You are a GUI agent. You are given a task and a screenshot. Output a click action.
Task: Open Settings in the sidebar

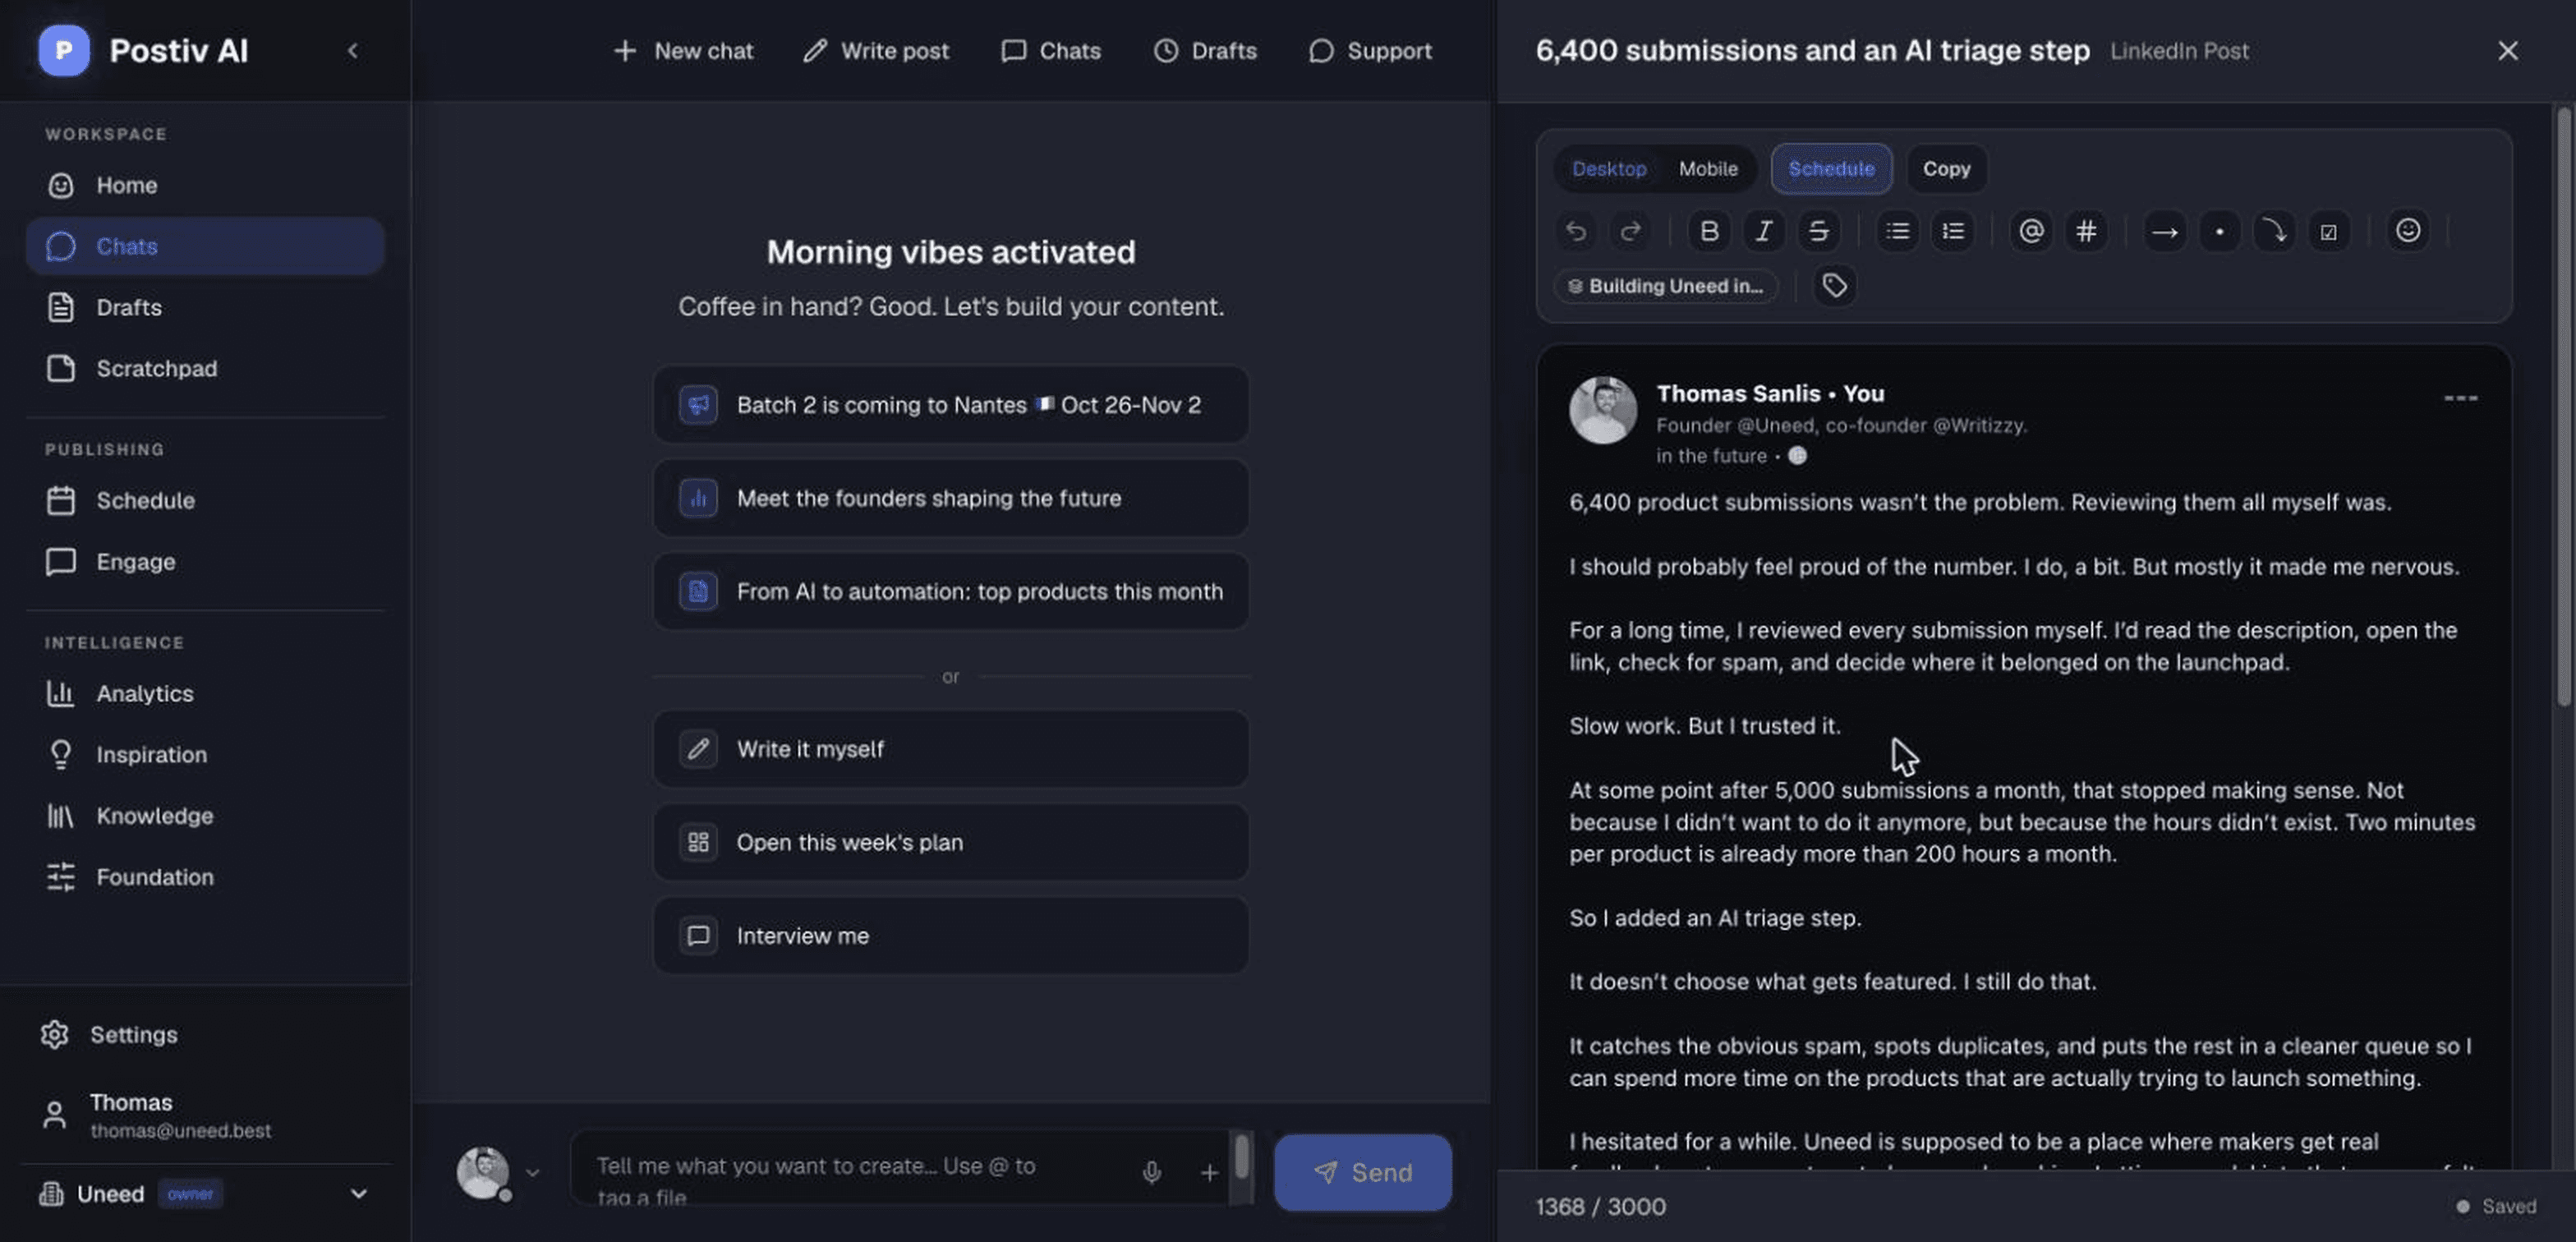[x=205, y=1034]
